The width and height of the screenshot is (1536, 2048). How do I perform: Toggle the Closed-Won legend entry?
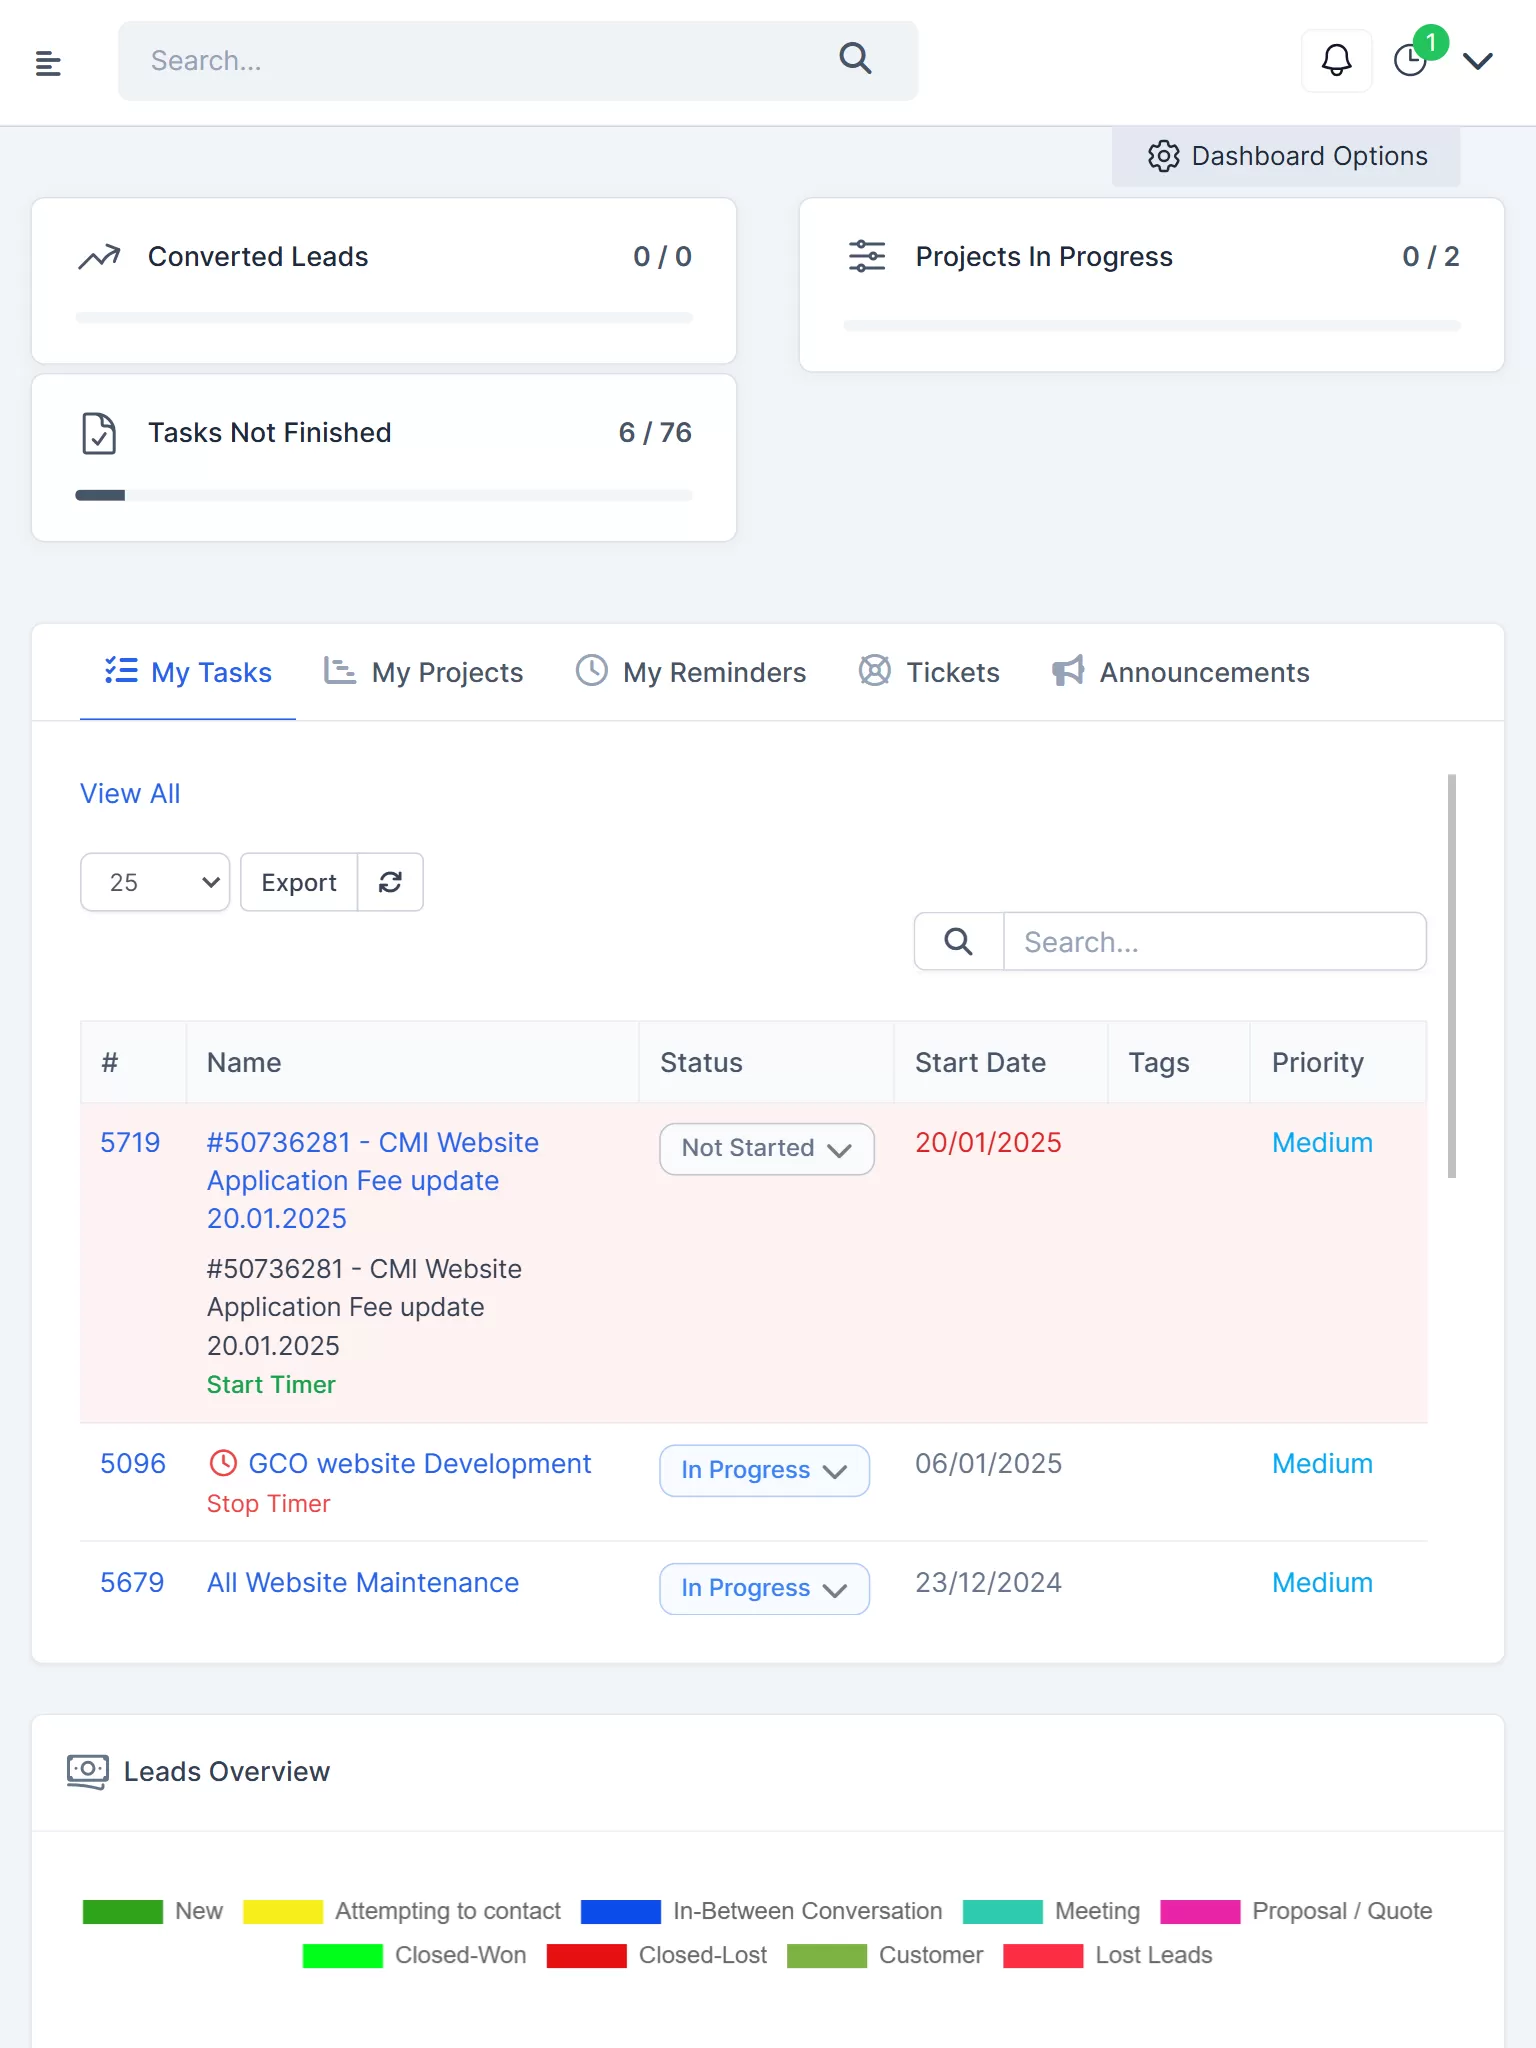coord(415,1955)
